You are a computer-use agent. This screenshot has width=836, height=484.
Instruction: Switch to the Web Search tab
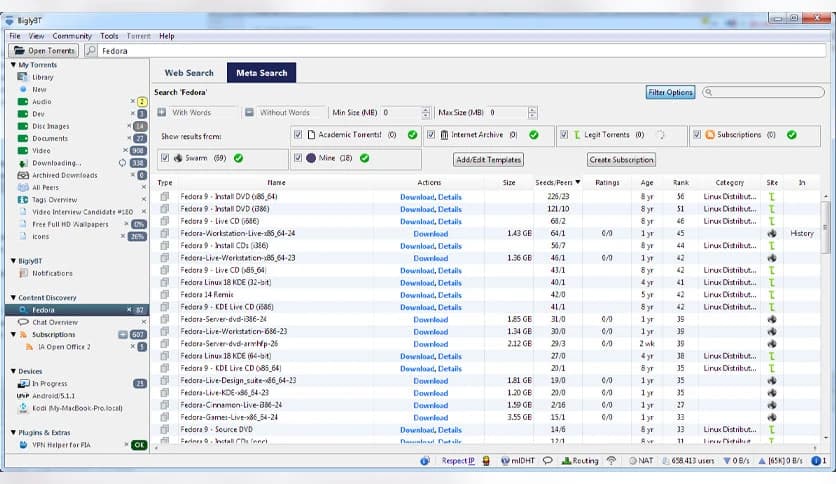(189, 73)
